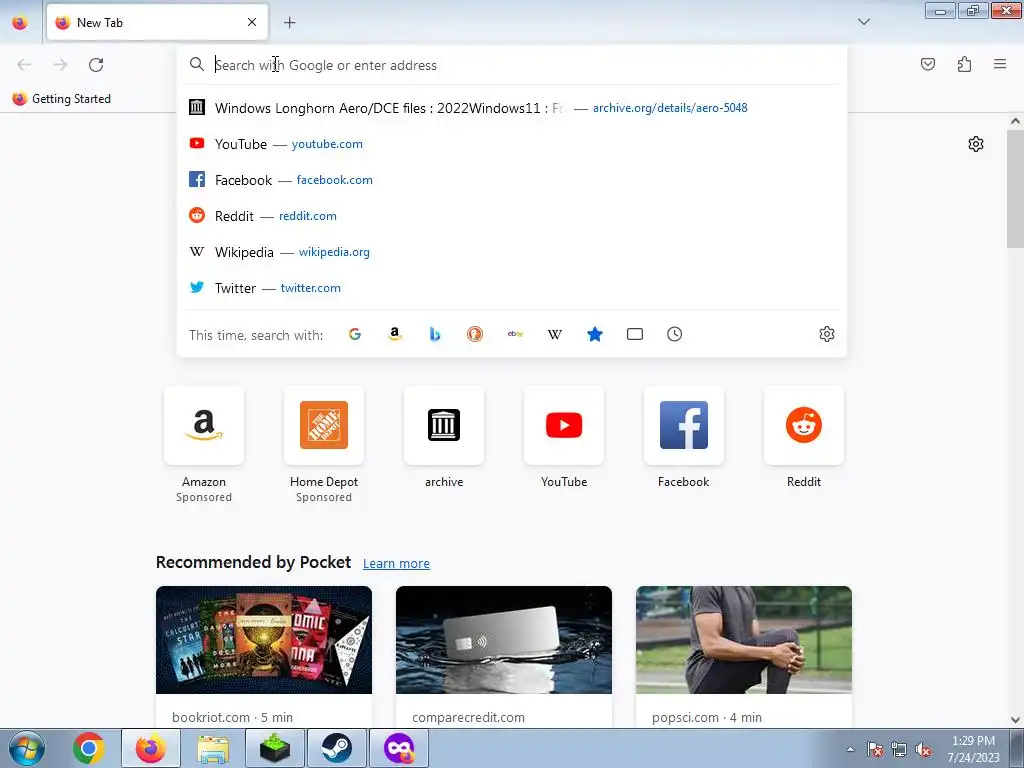The image size is (1024, 768).
Task: Launch Google Chrome from the taskbar
Action: tap(89, 748)
